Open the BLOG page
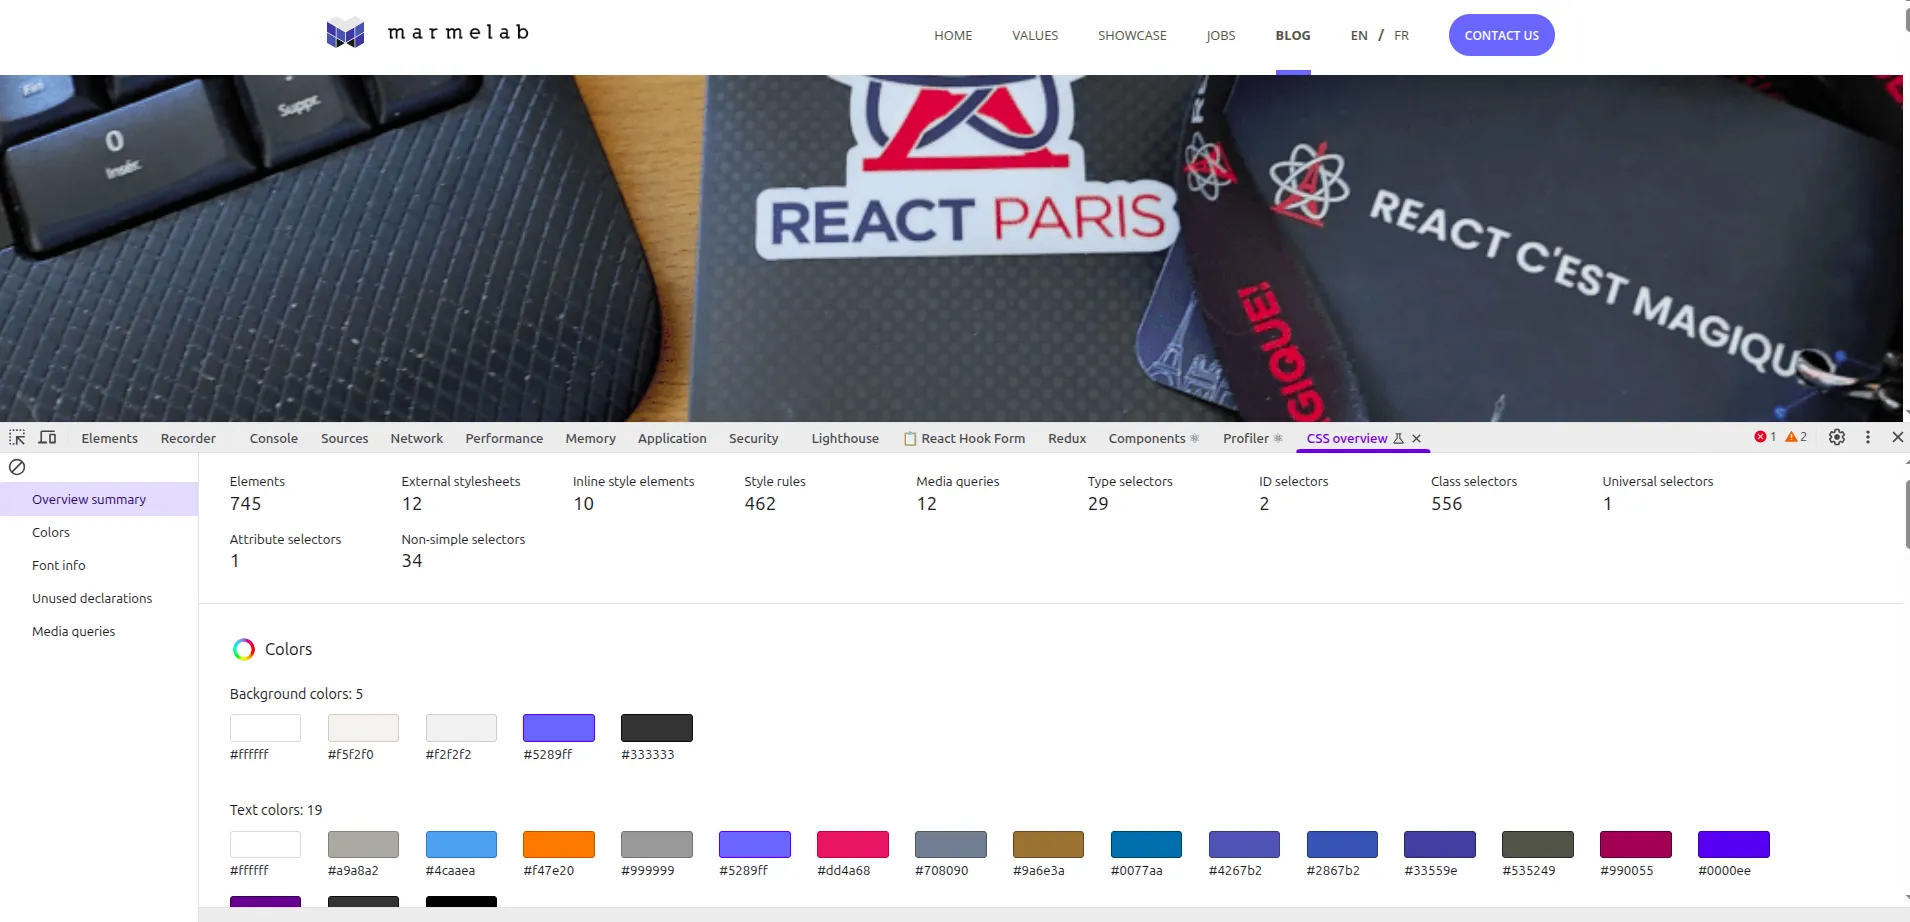The height and width of the screenshot is (922, 1910). point(1291,35)
